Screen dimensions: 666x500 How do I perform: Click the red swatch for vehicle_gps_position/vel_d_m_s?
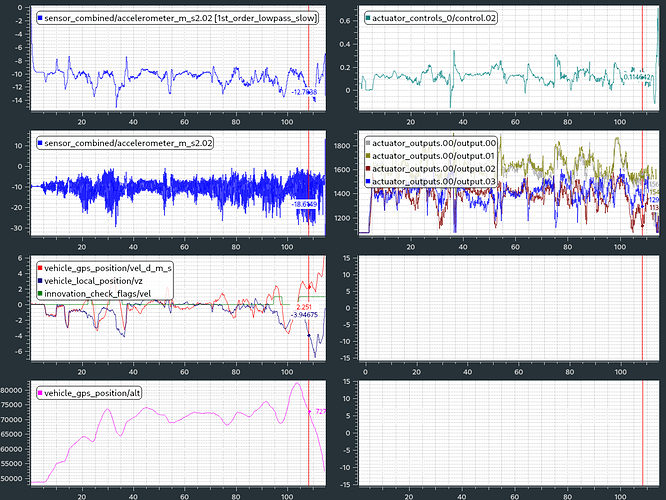pos(40,268)
